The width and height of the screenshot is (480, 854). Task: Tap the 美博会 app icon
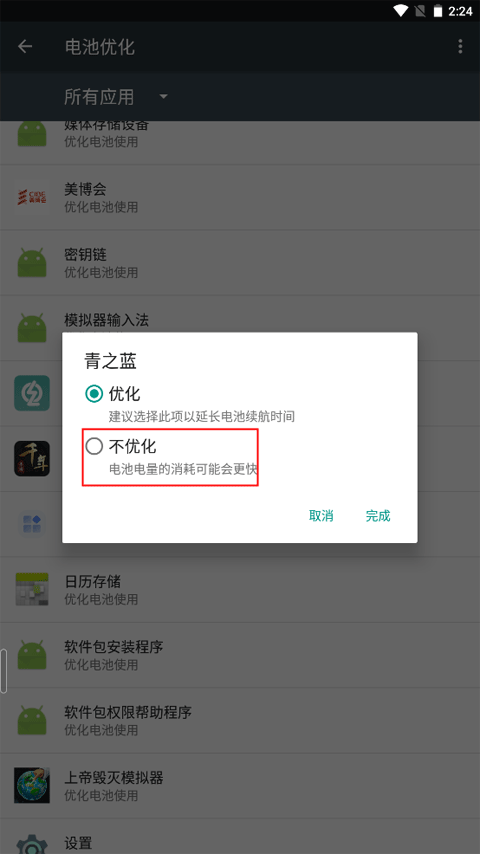[x=32, y=197]
